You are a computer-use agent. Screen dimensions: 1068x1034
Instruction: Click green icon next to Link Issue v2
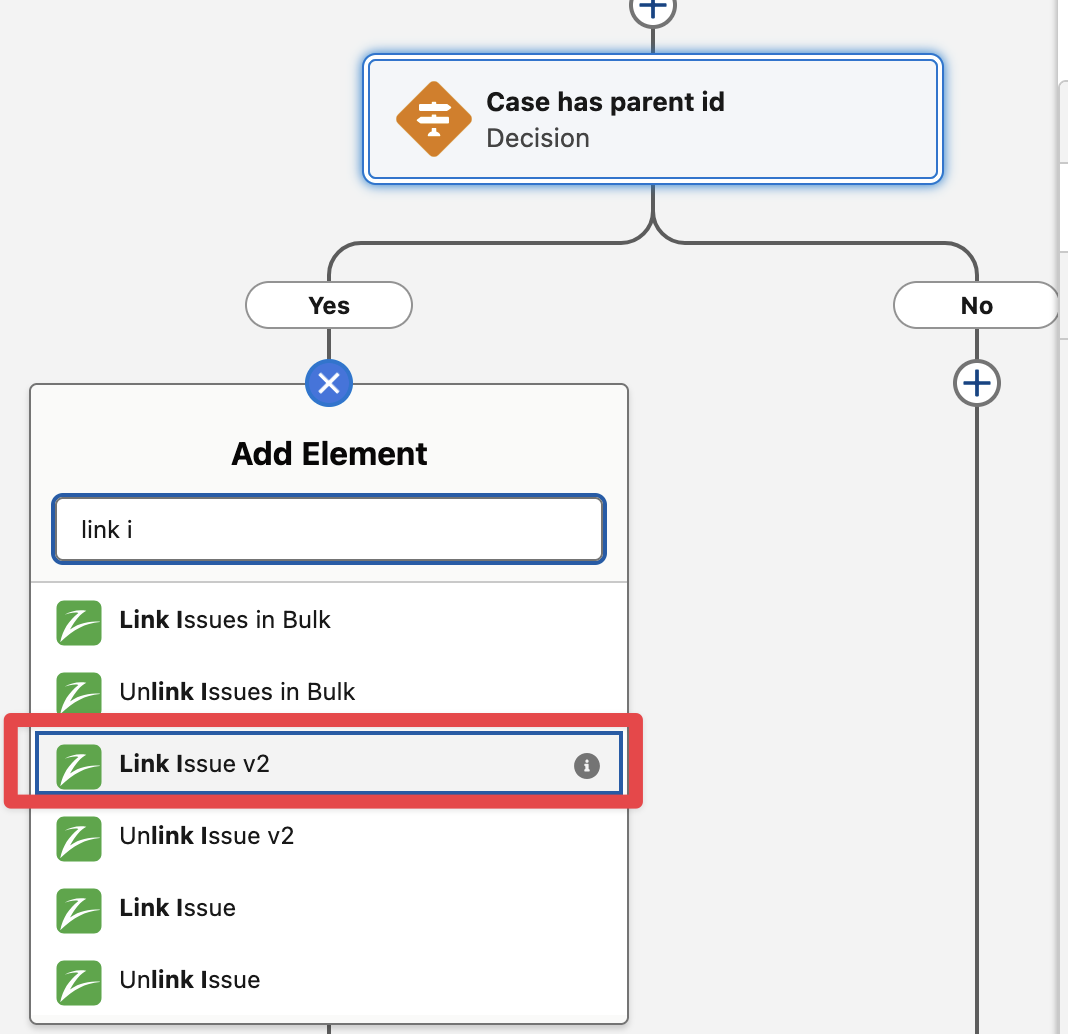[x=79, y=766]
